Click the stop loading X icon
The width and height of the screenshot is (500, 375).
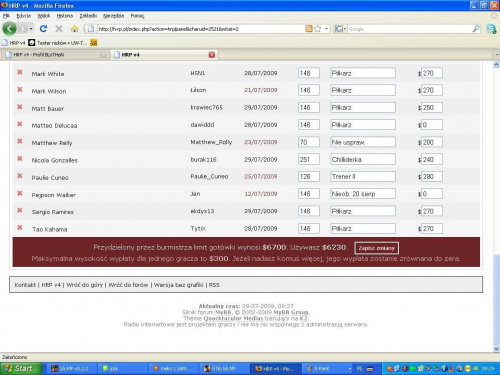59,29
